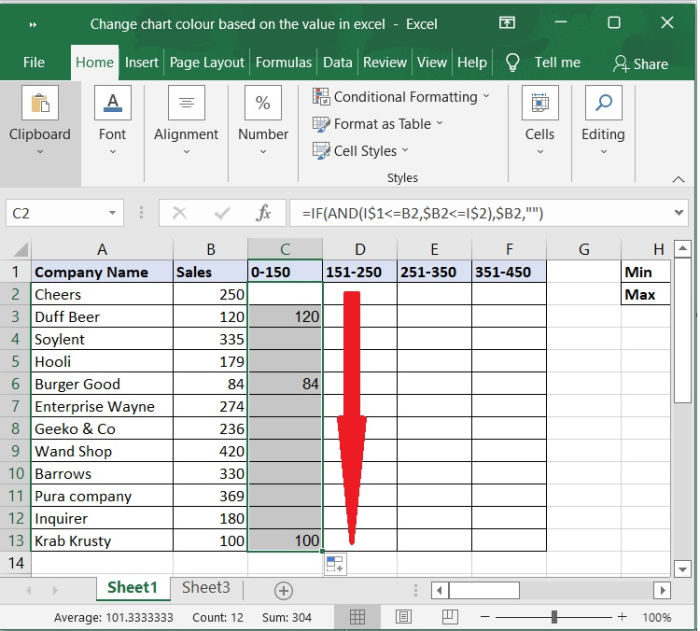Click the horizontal scroll left arrow
The image size is (700, 631).
click(440, 590)
